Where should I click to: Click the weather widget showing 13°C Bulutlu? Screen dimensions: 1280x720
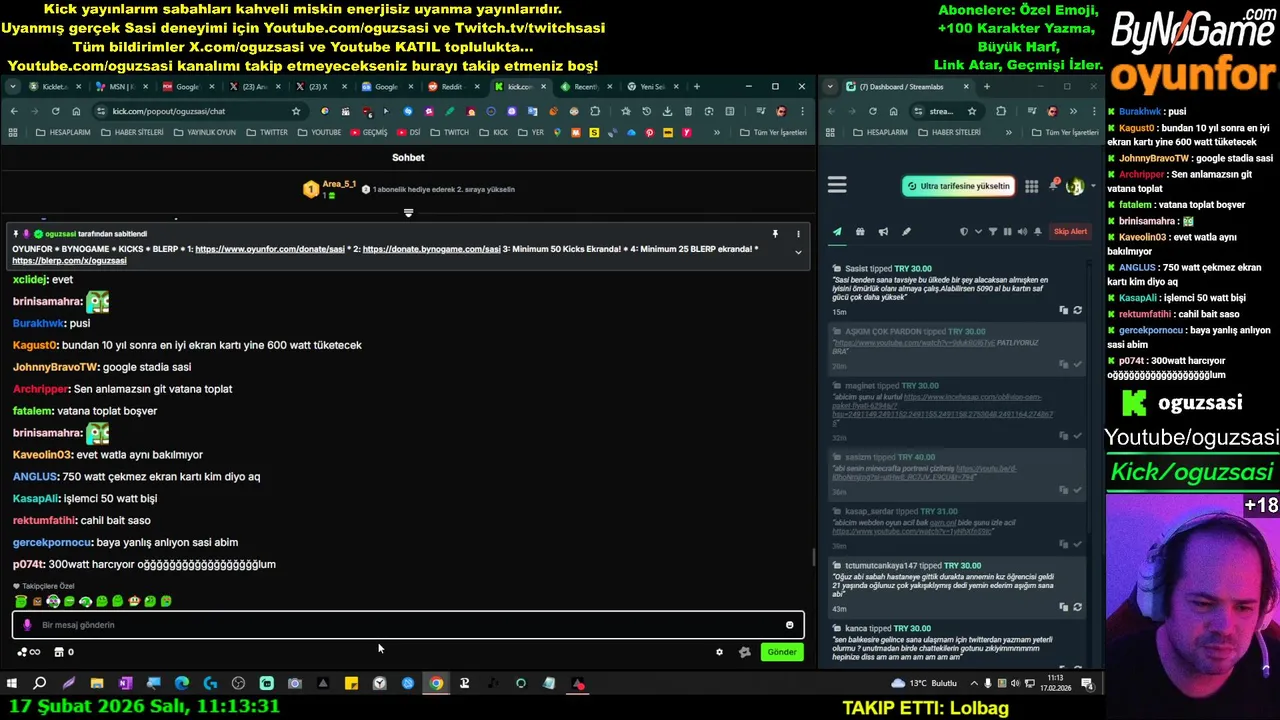pos(923,684)
